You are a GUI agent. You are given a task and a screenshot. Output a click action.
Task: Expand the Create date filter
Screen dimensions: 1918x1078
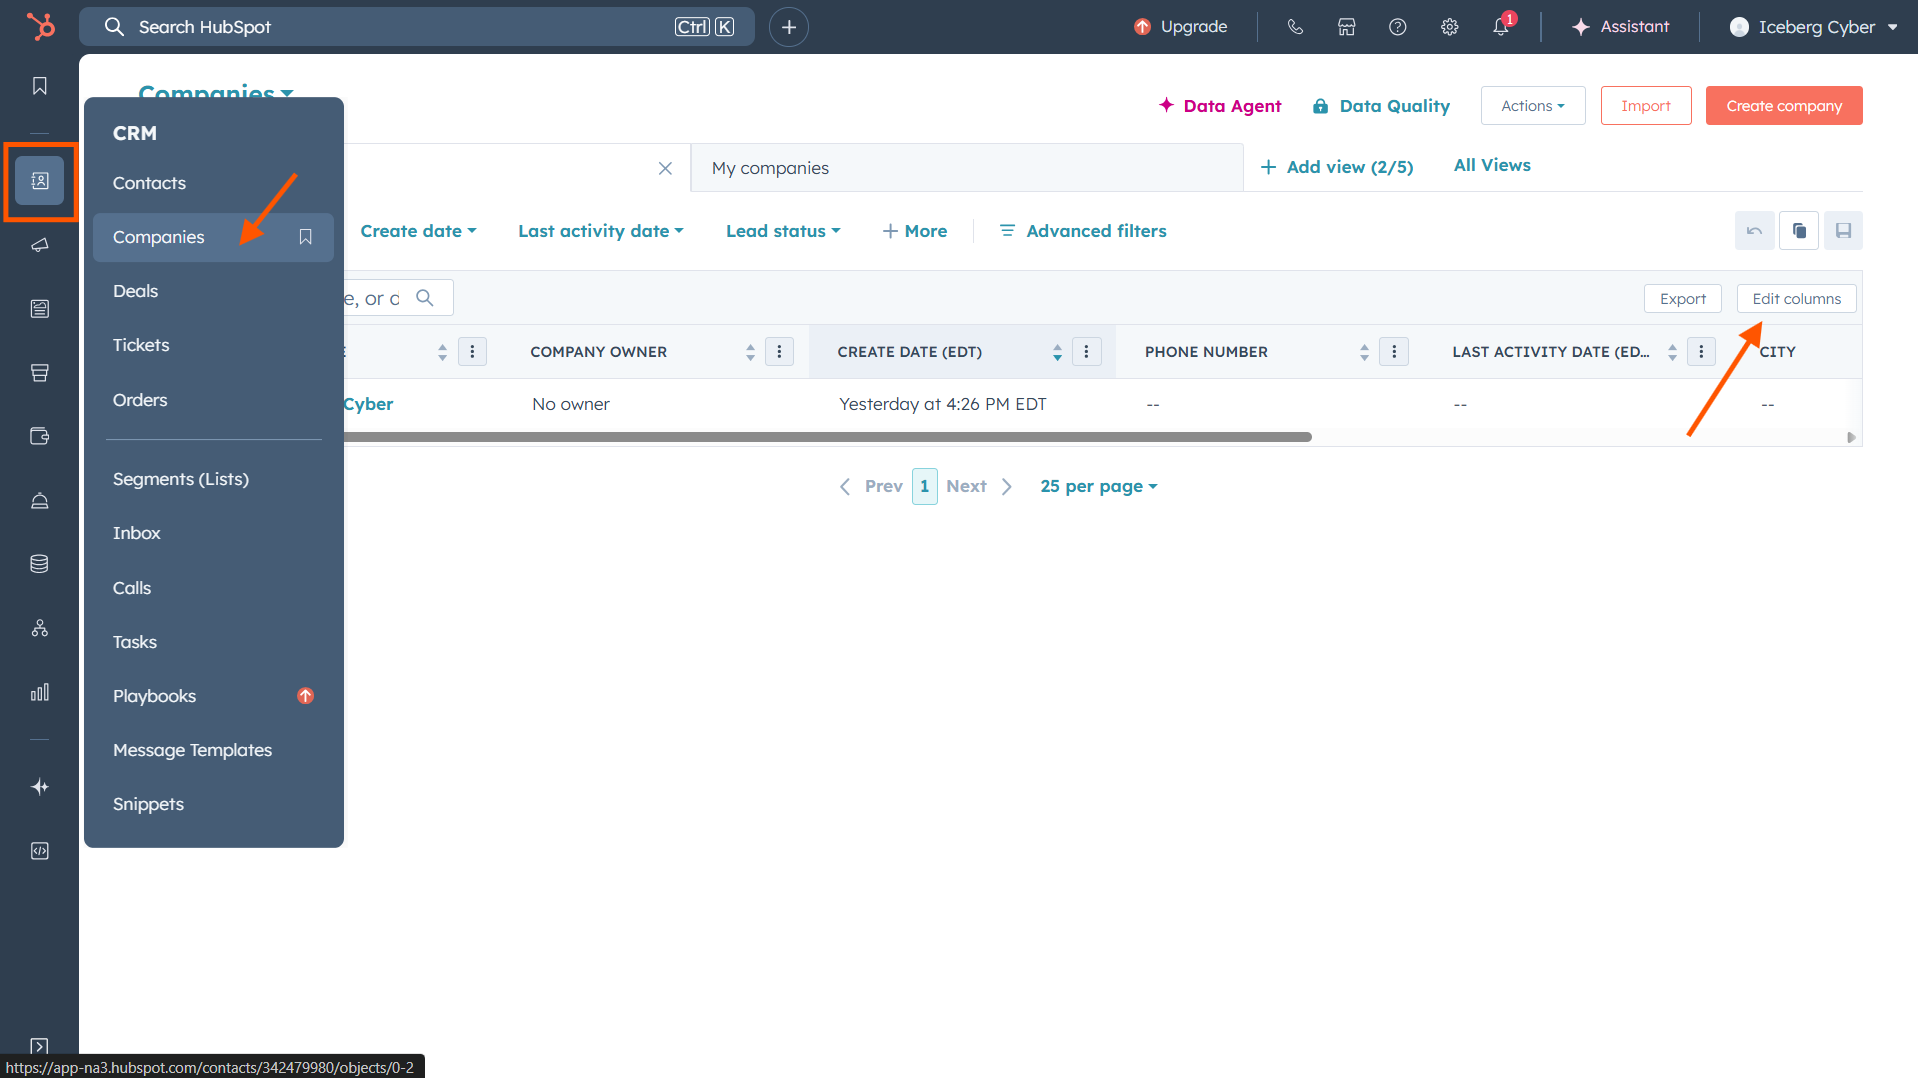point(418,231)
